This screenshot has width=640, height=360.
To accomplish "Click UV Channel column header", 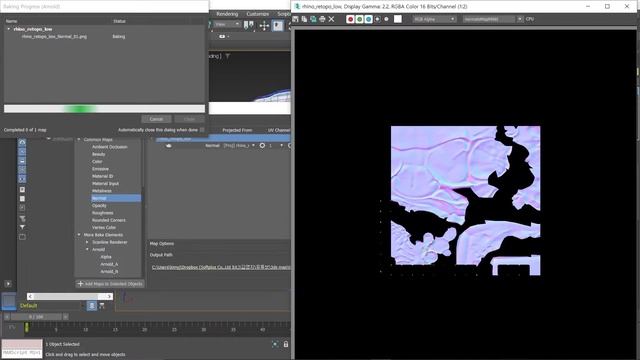I will (x=279, y=130).
